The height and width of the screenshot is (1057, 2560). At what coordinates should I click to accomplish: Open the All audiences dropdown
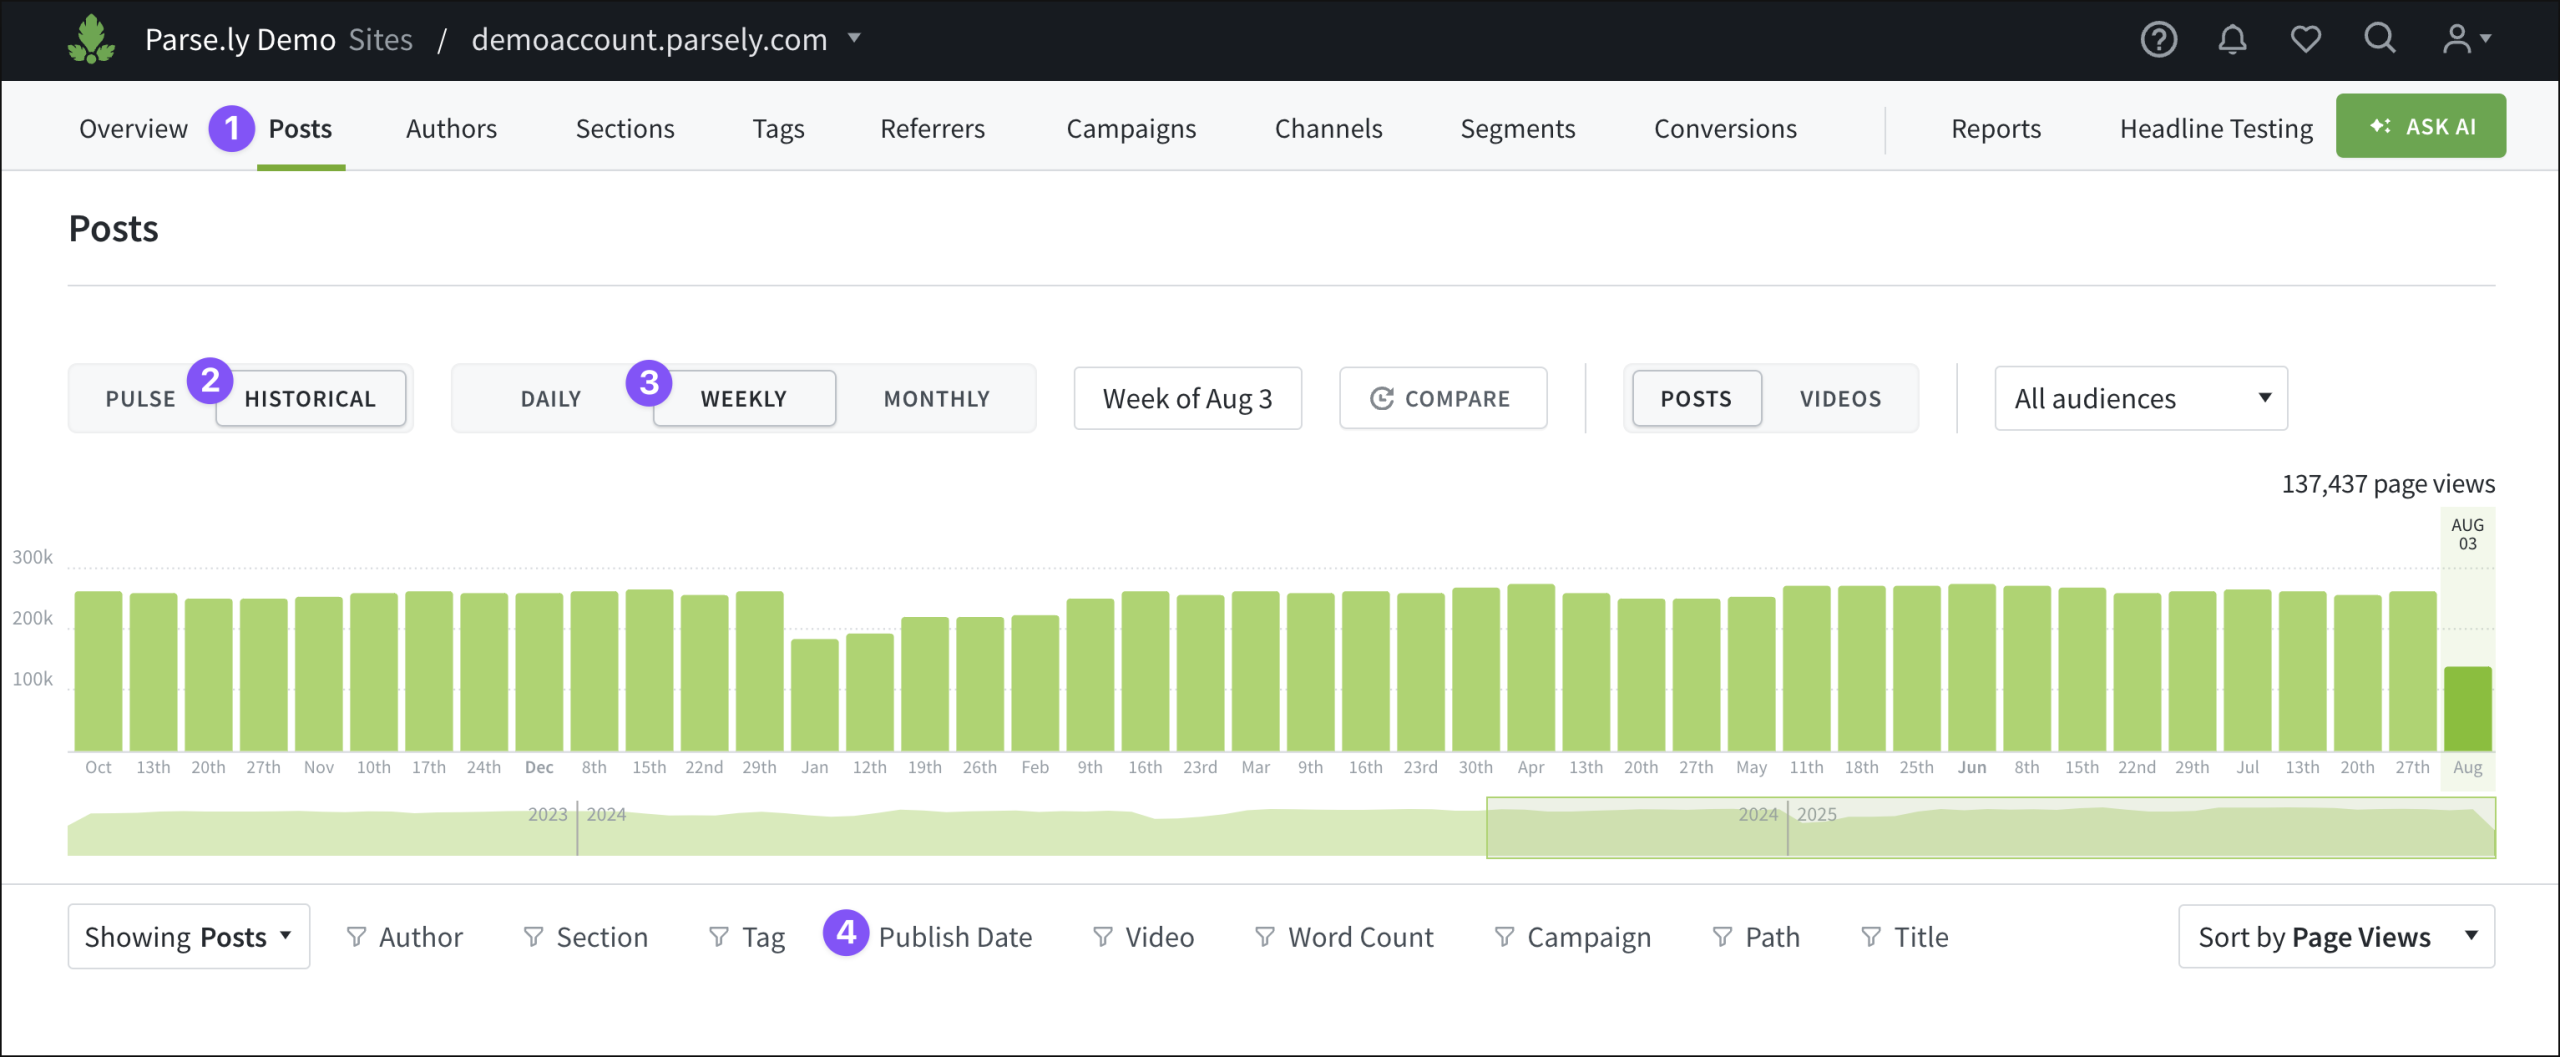[2140, 397]
